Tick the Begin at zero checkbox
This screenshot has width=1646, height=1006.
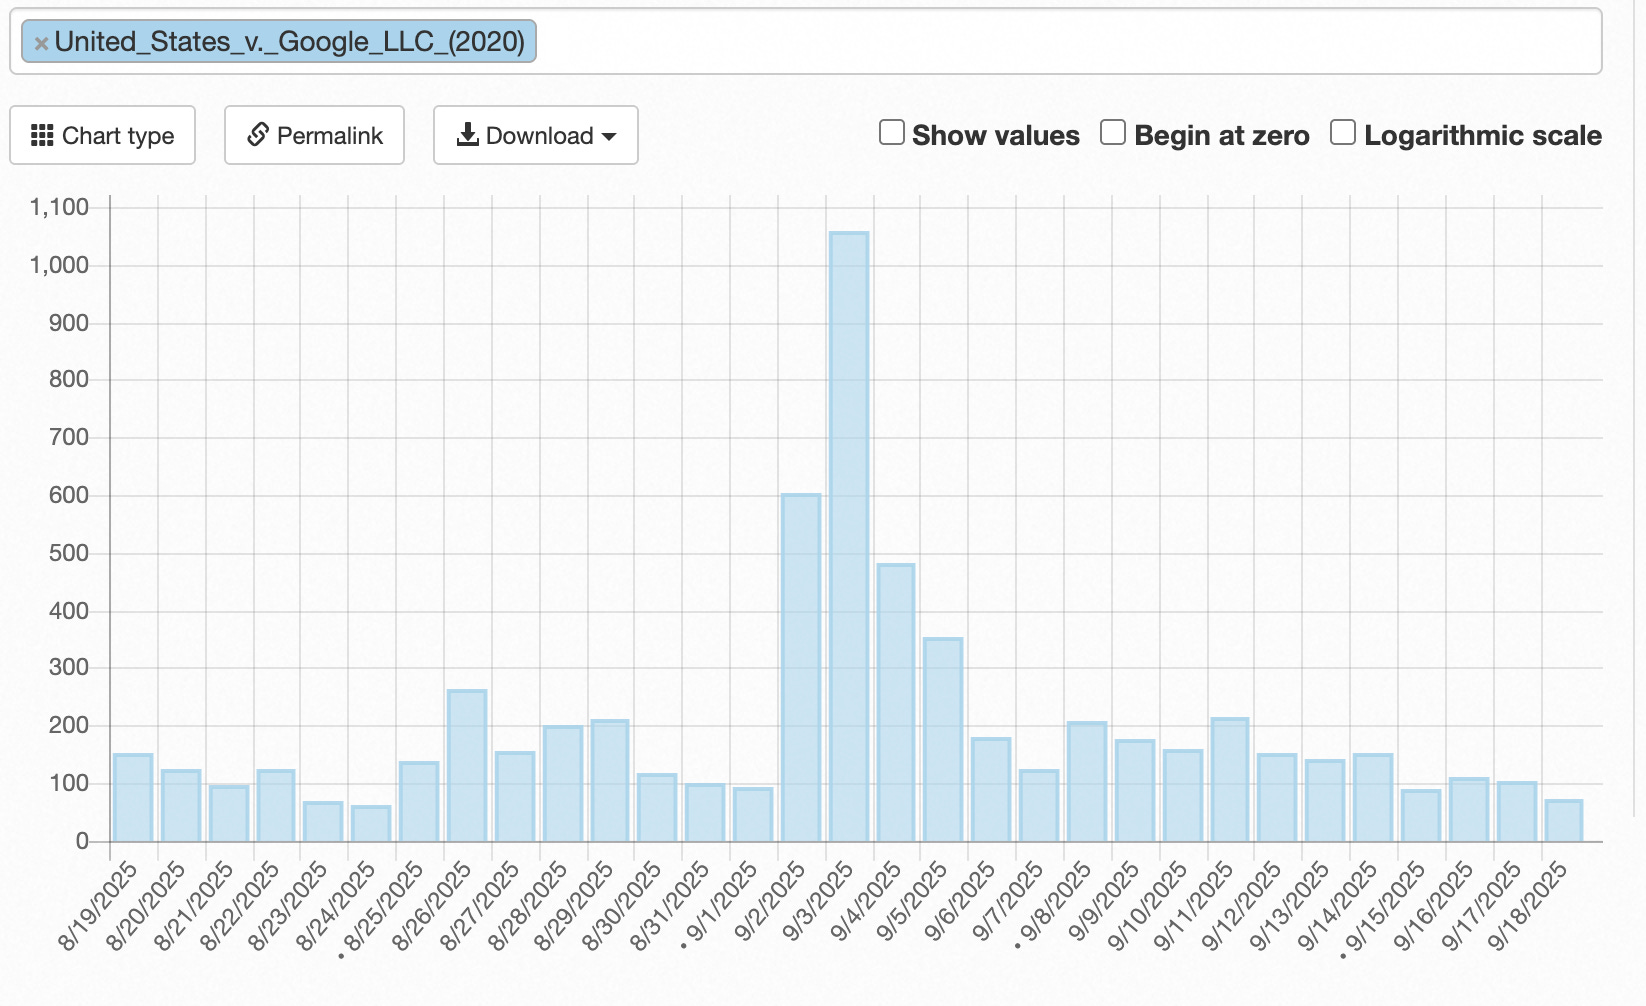1113,133
